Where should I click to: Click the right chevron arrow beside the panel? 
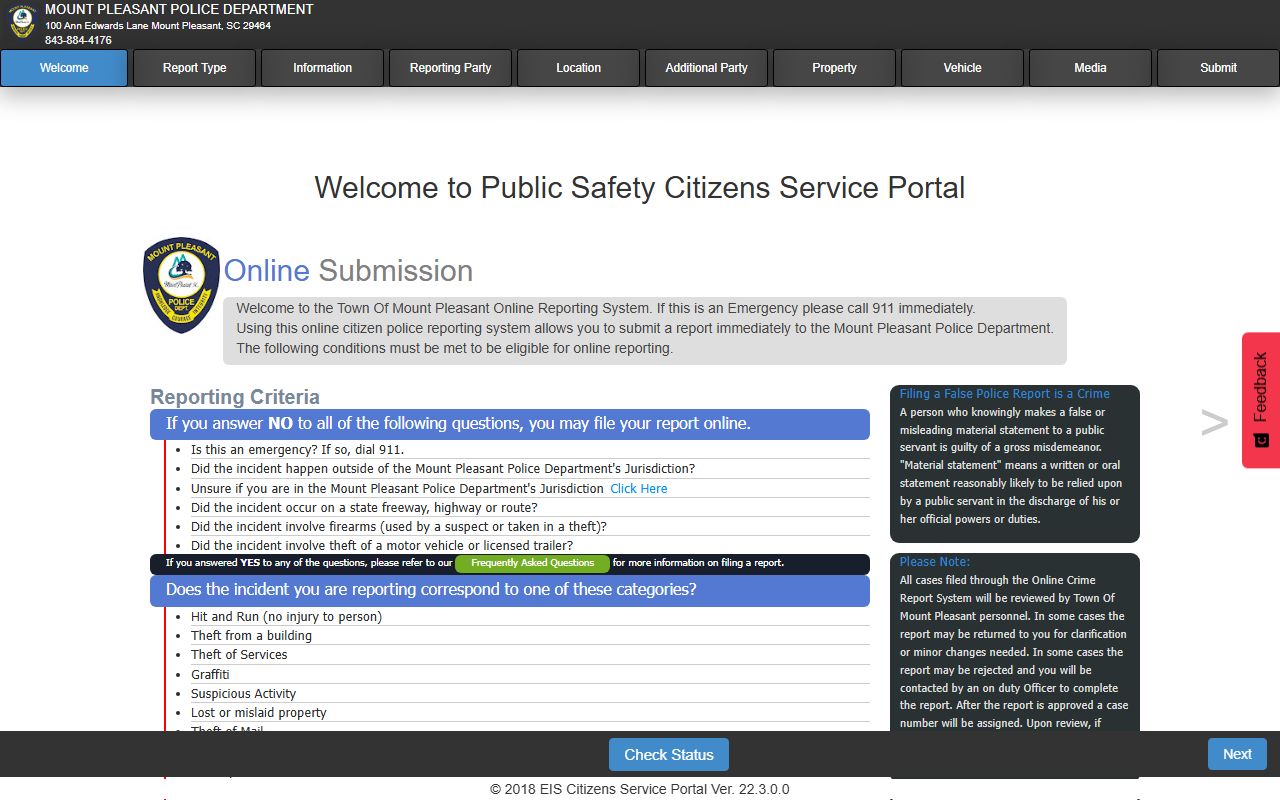[x=1213, y=423]
